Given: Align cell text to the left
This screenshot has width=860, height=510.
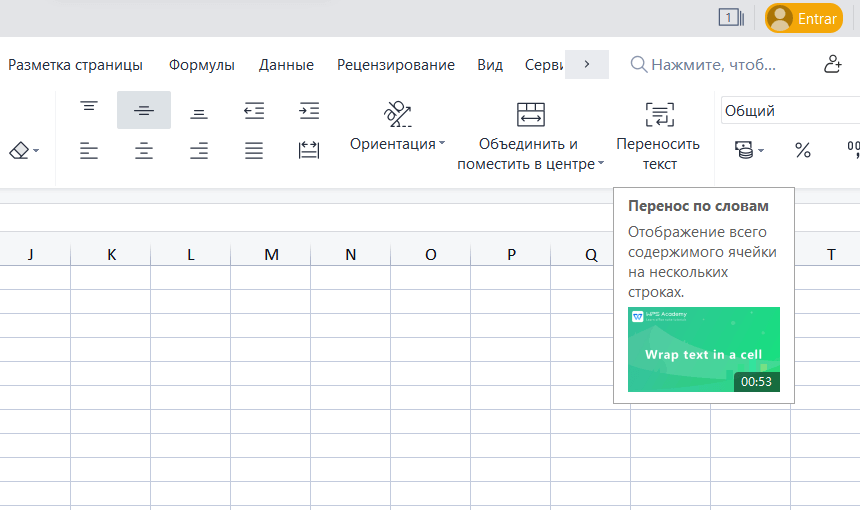Looking at the screenshot, I should click(x=90, y=151).
